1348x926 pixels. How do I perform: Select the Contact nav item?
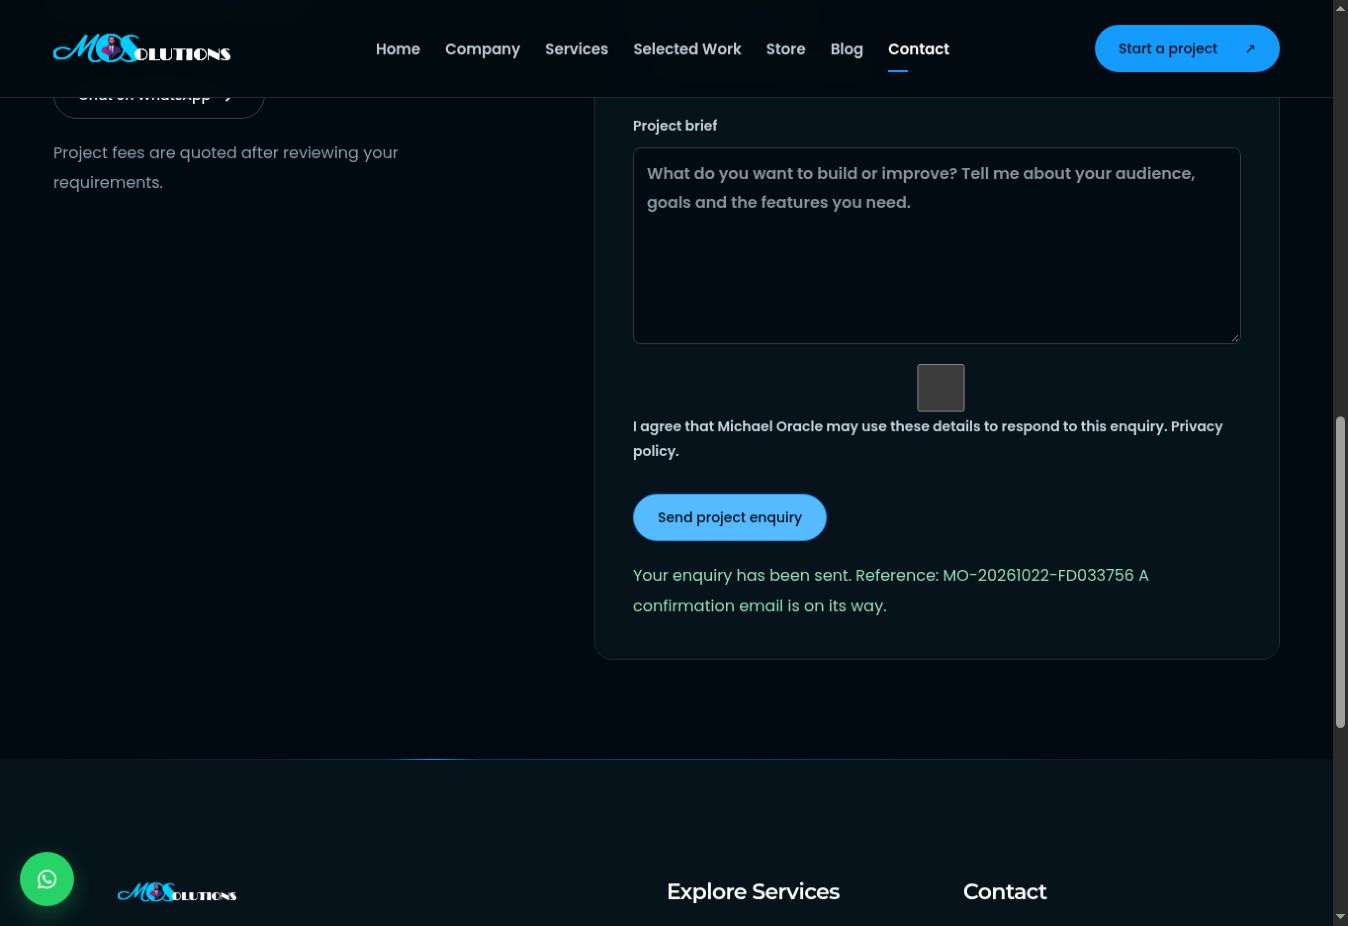919,49
